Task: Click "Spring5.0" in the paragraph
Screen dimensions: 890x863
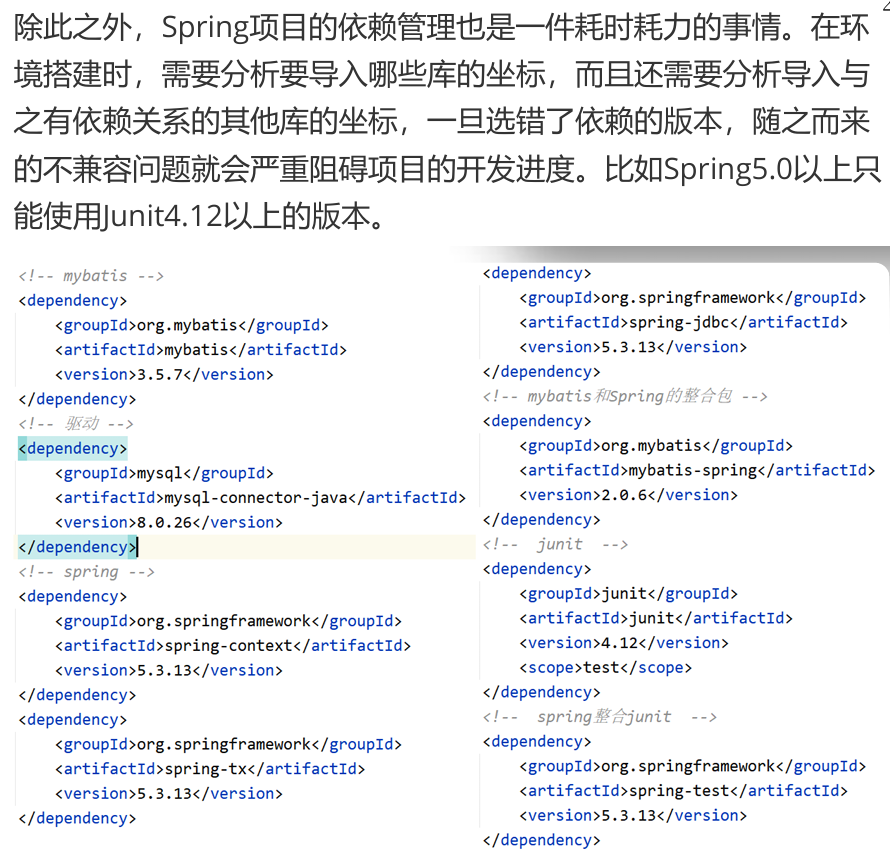Action: tap(728, 169)
